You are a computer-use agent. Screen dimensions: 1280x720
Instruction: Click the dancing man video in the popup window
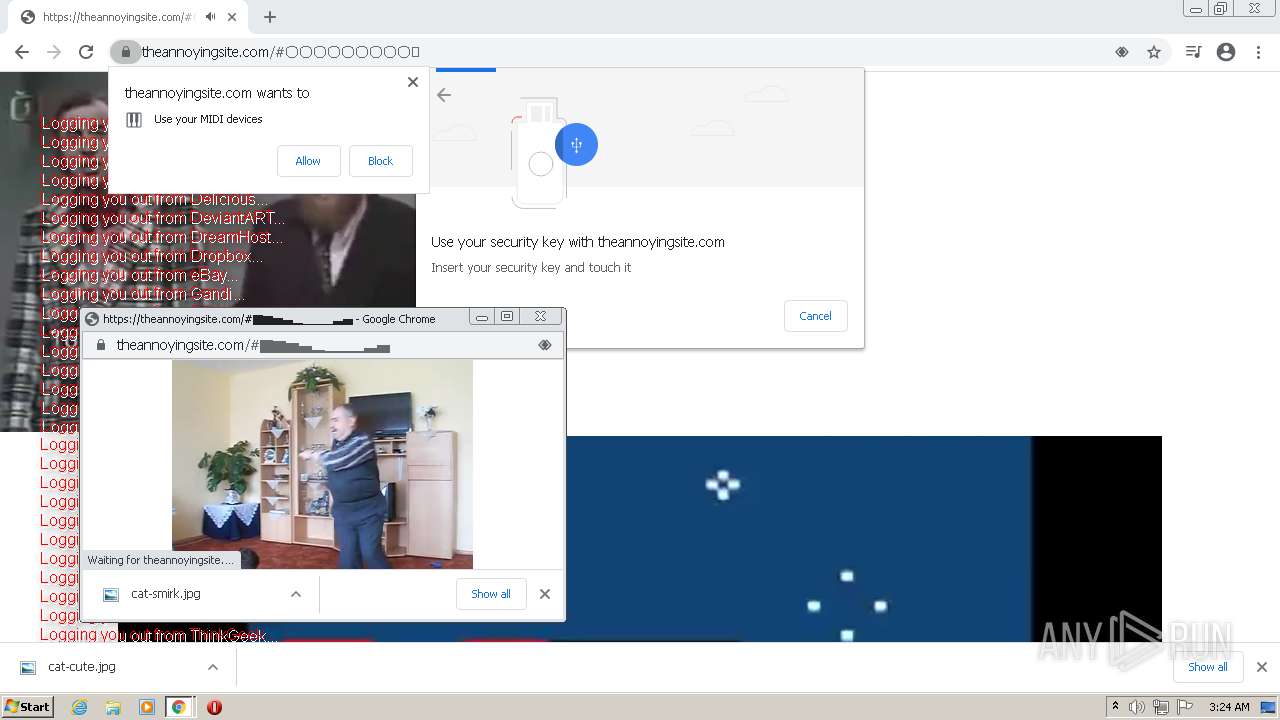[x=322, y=464]
